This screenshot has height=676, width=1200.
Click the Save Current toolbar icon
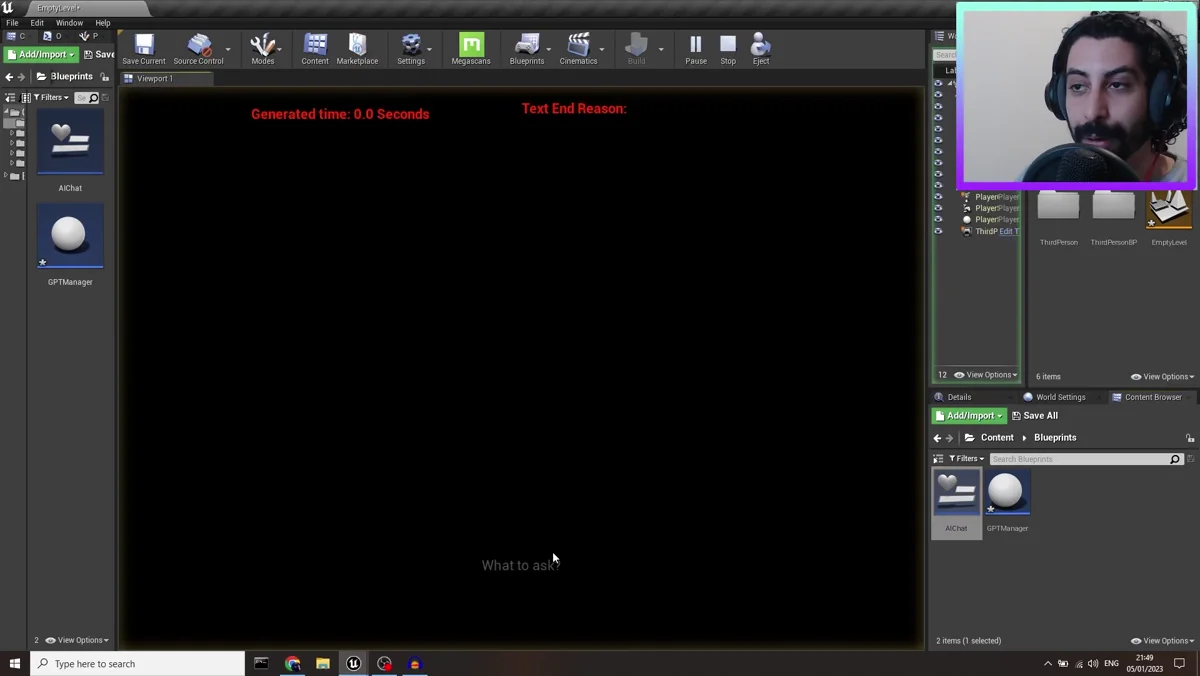tap(144, 48)
